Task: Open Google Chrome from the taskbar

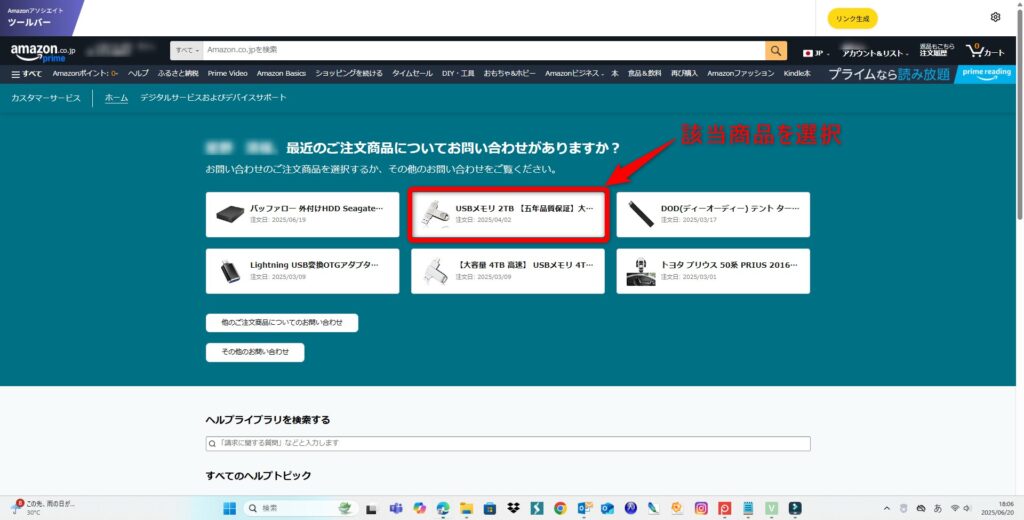Action: tap(560, 508)
